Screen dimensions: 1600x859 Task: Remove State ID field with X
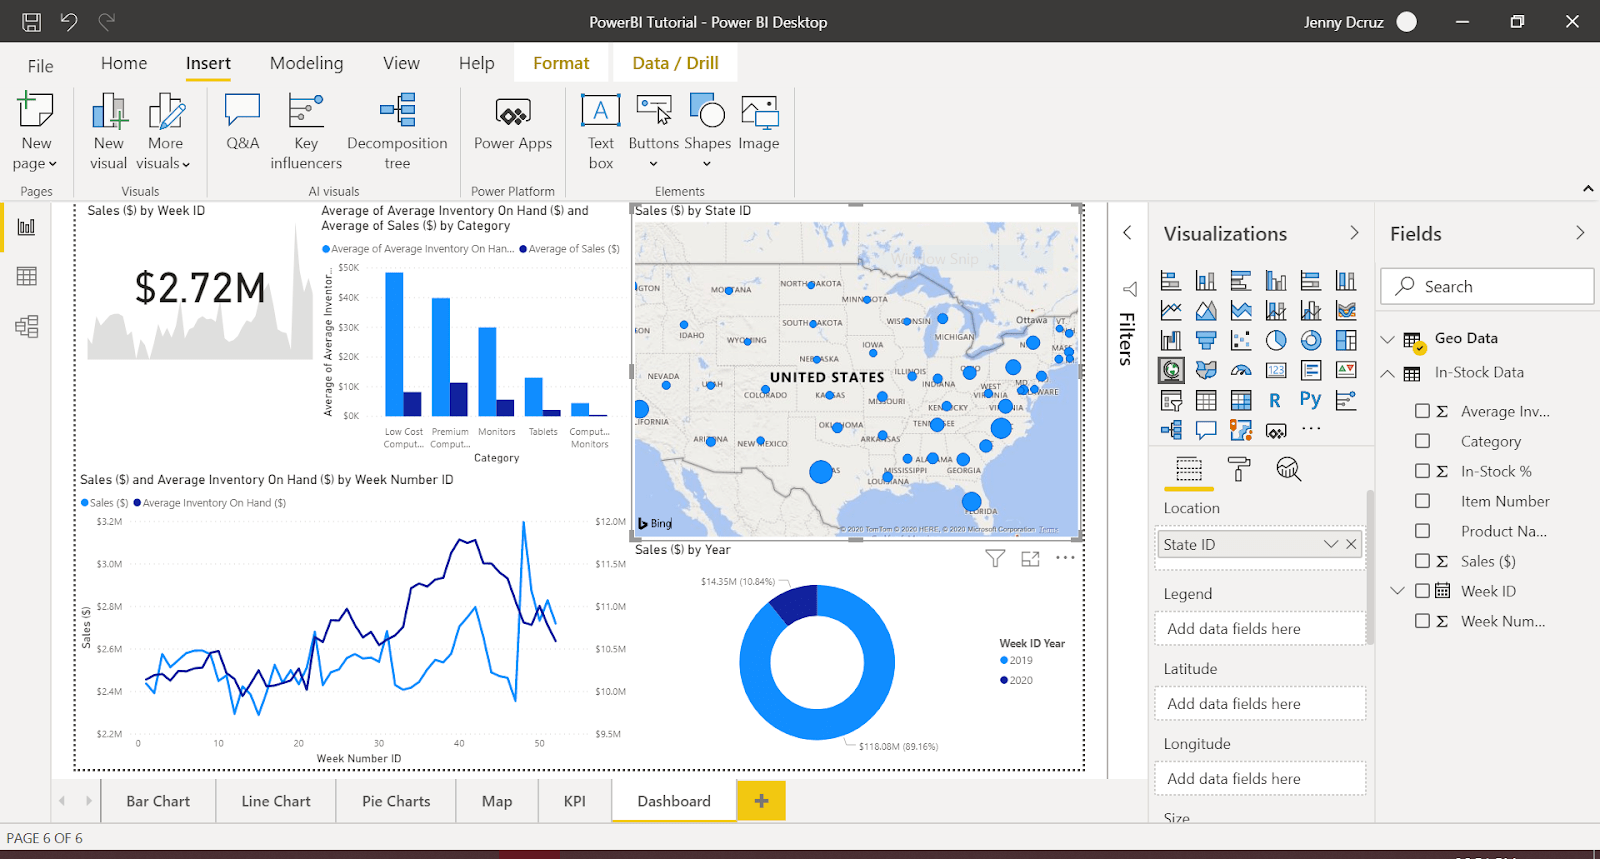[x=1351, y=544]
